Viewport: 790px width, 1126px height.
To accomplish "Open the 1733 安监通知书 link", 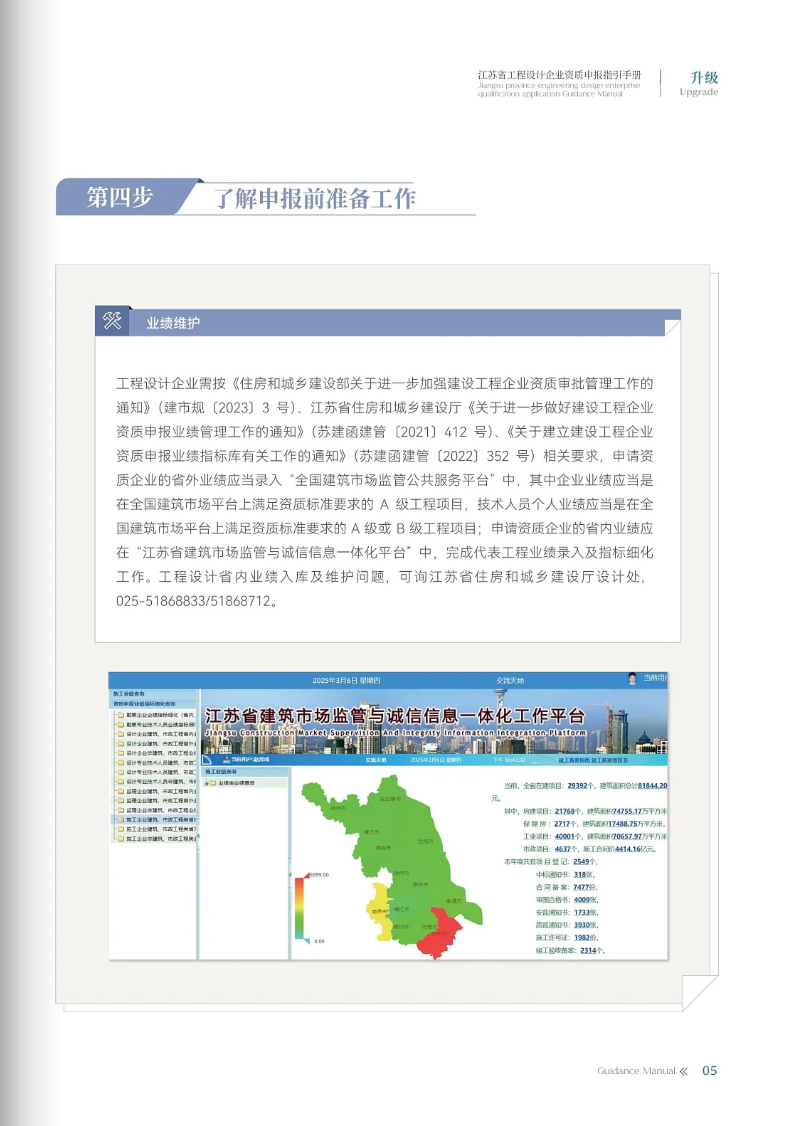I will tap(581, 913).
